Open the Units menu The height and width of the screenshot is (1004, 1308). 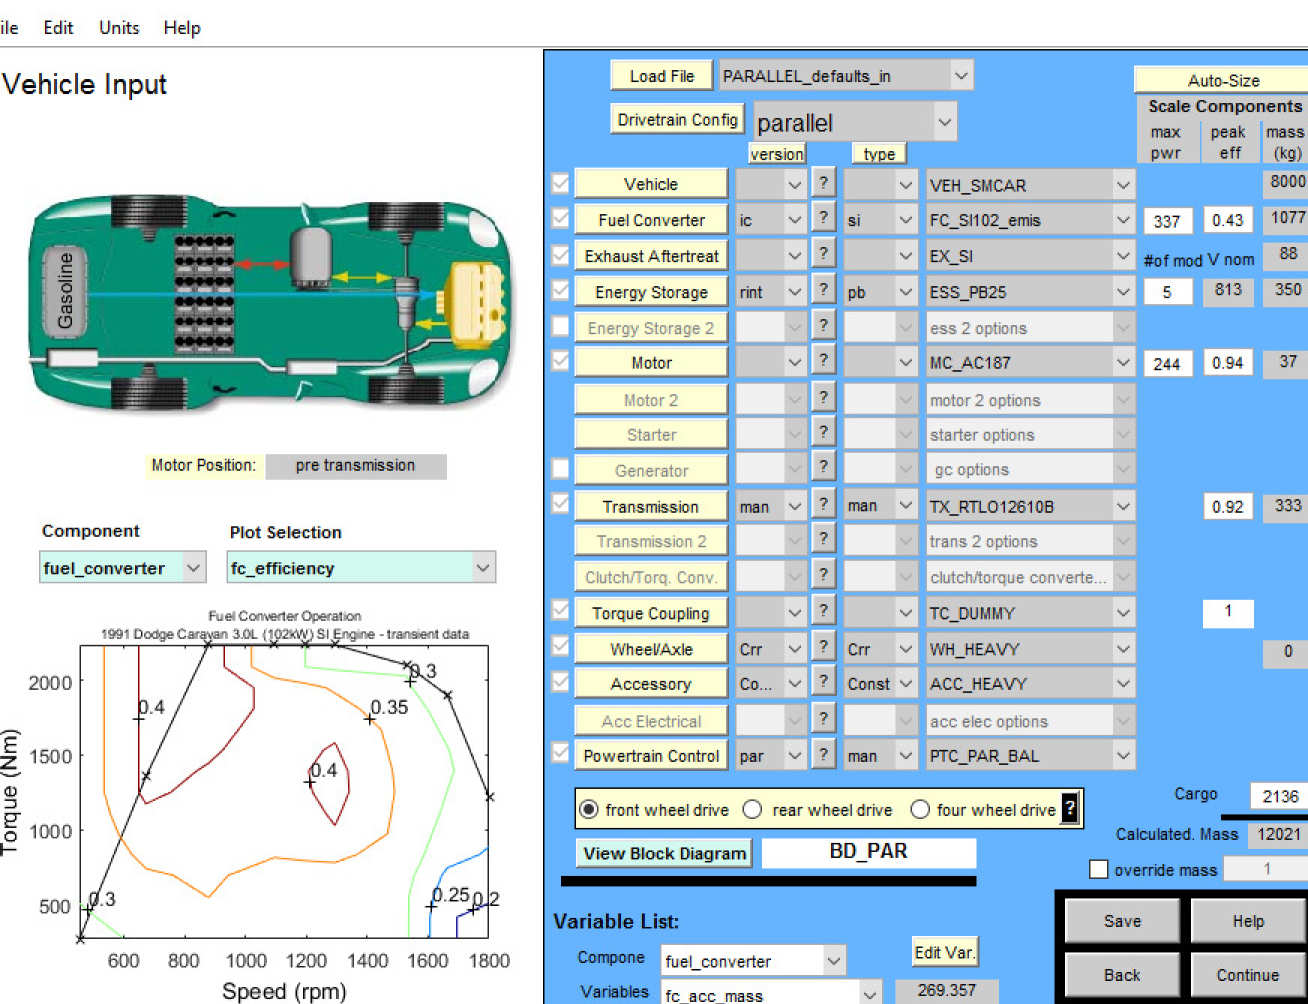(x=119, y=28)
